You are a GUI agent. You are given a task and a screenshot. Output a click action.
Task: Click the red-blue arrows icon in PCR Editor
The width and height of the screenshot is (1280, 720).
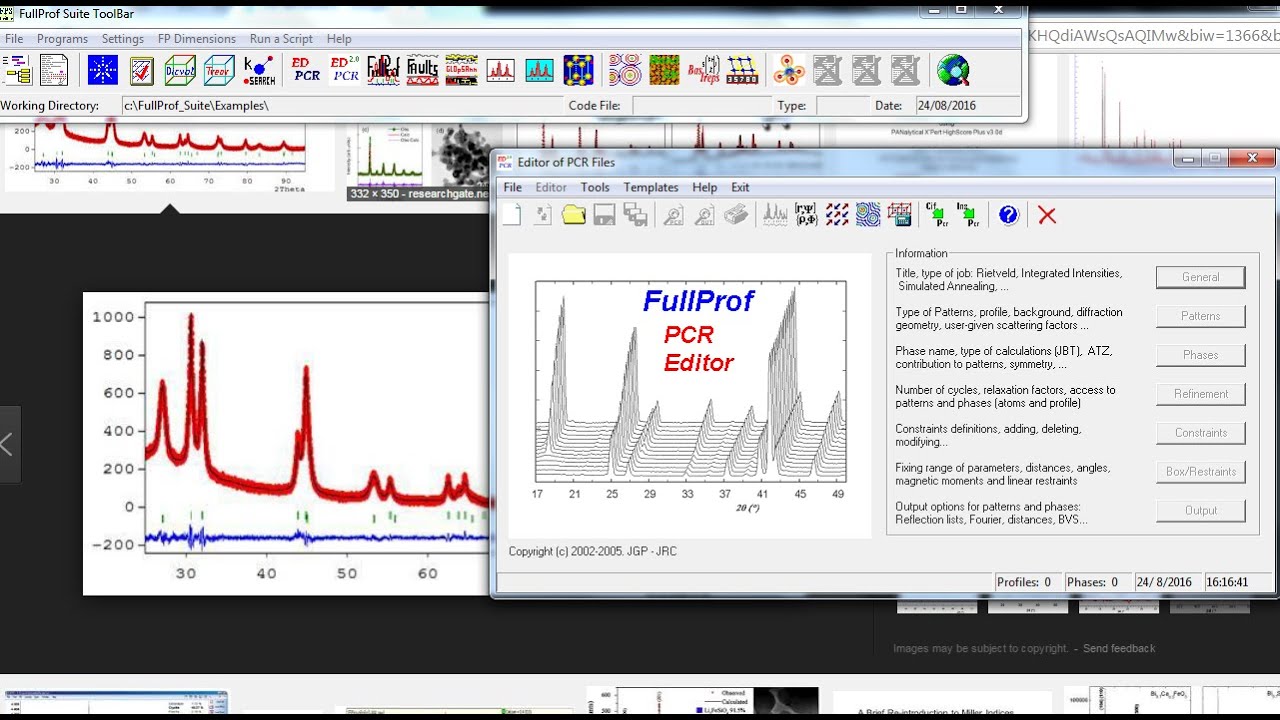(x=837, y=215)
